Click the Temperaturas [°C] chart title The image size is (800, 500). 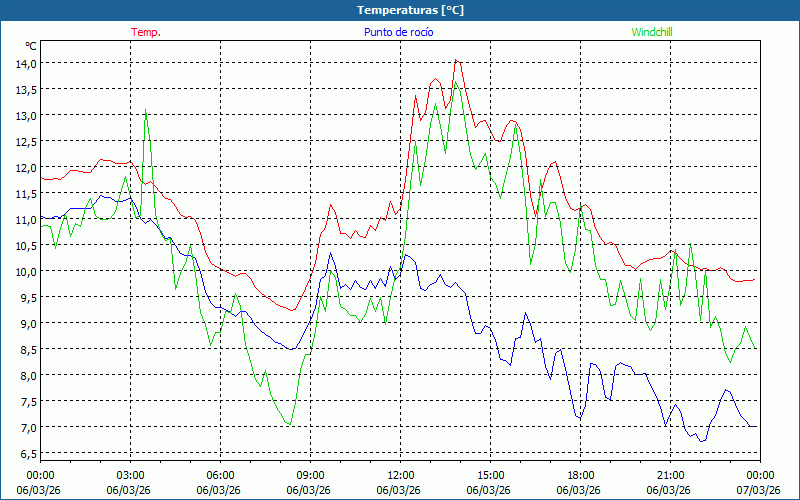(x=410, y=10)
